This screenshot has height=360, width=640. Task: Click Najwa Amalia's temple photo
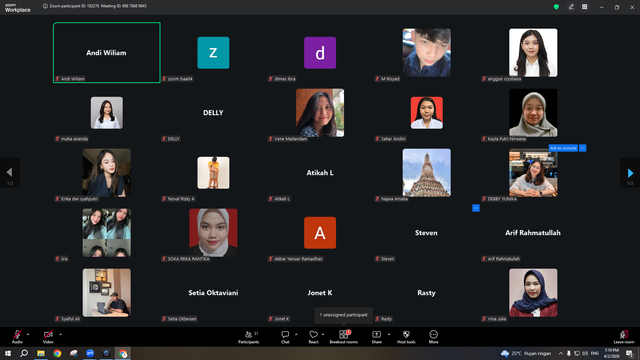427,173
